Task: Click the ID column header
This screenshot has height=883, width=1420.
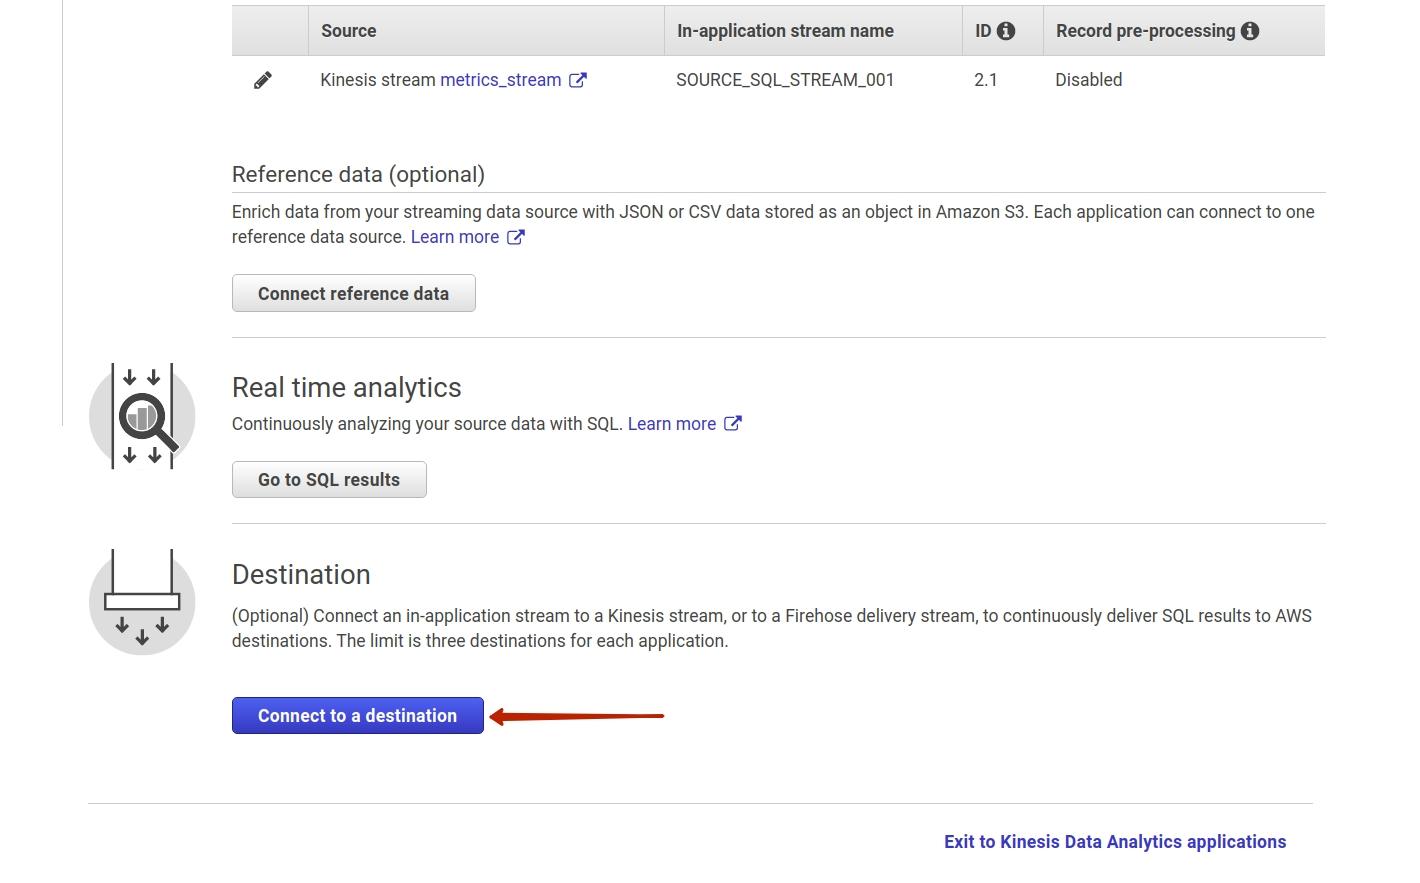Action: point(984,30)
